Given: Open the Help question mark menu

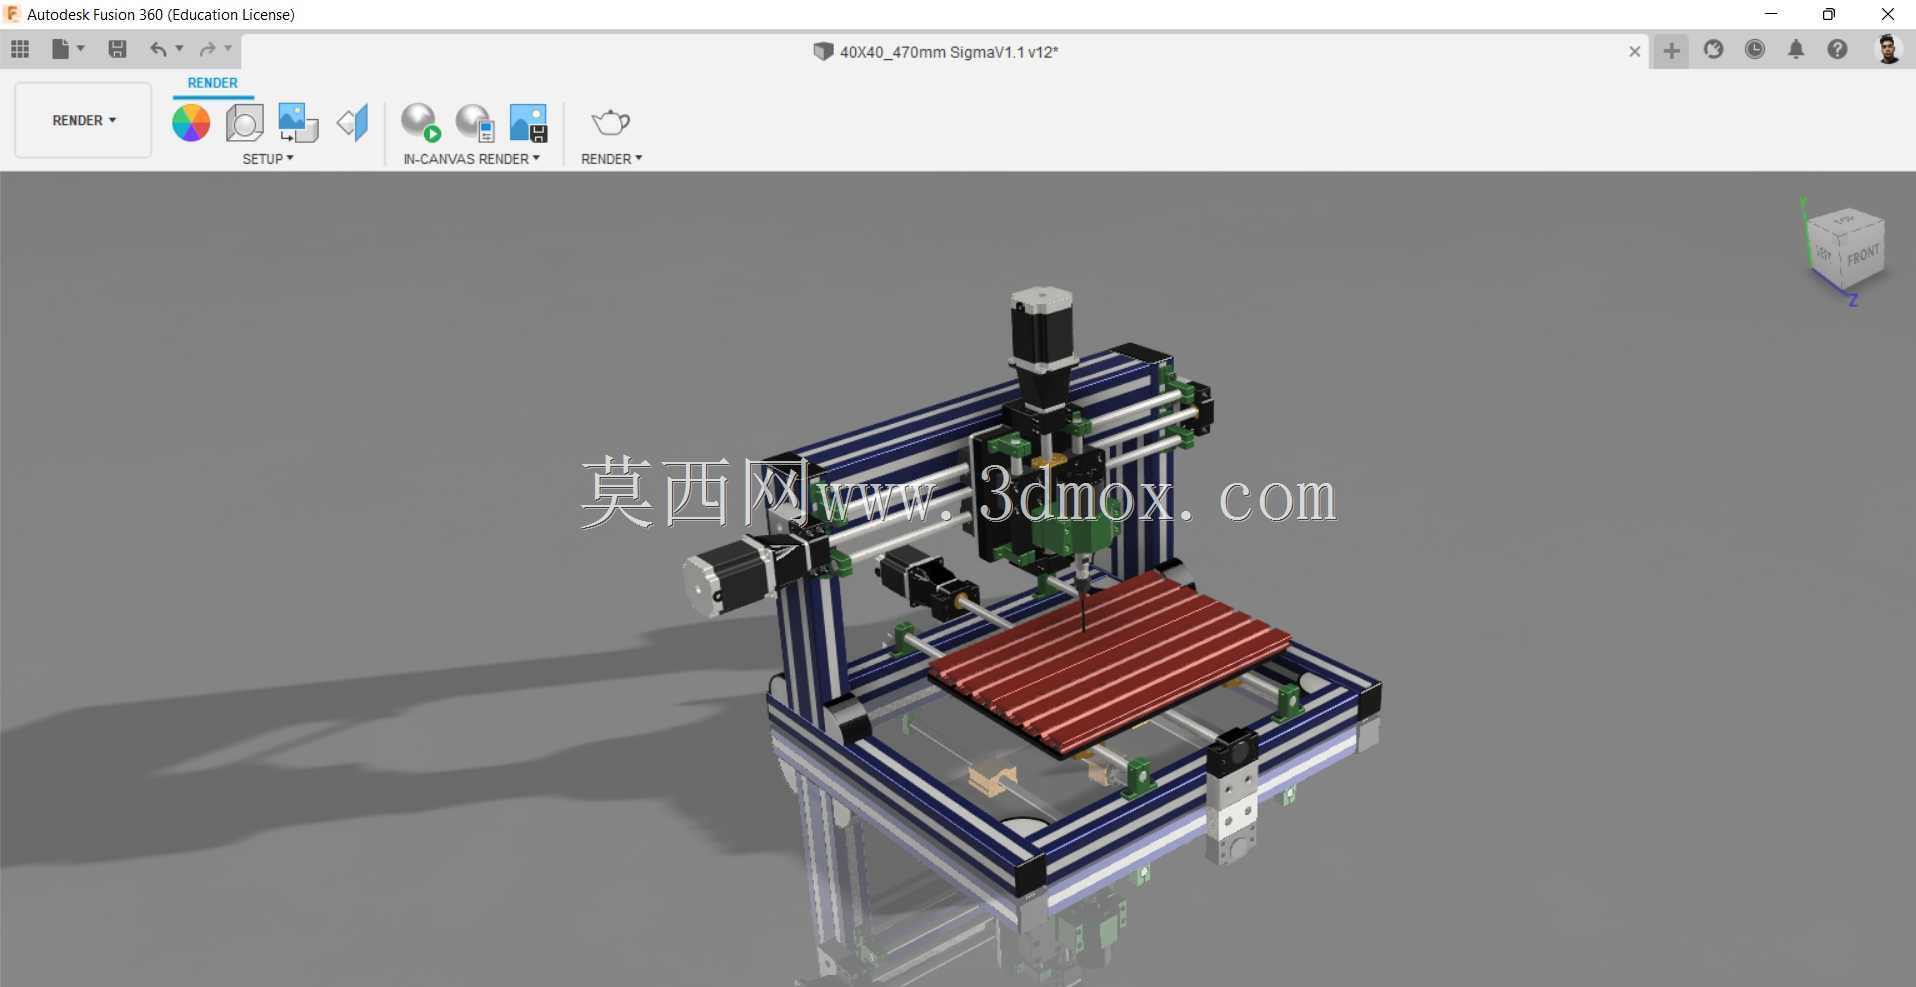Looking at the screenshot, I should click(x=1838, y=49).
